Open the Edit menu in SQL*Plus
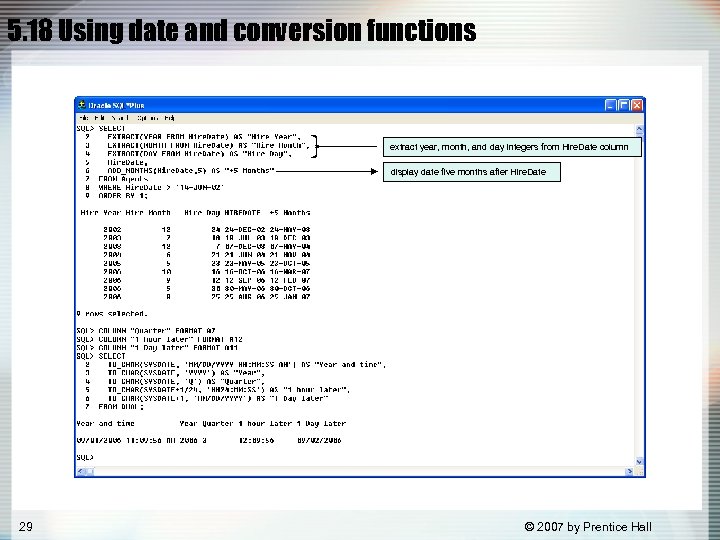 (101, 118)
